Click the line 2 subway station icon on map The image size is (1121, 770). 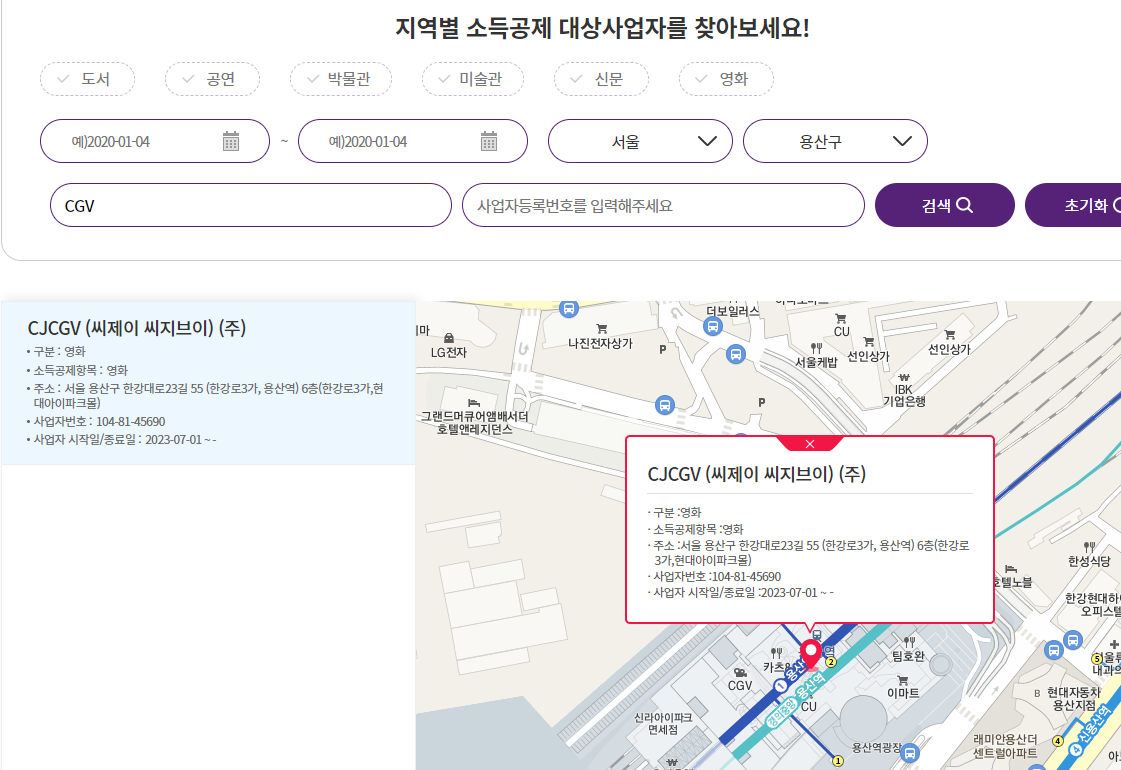click(x=830, y=662)
